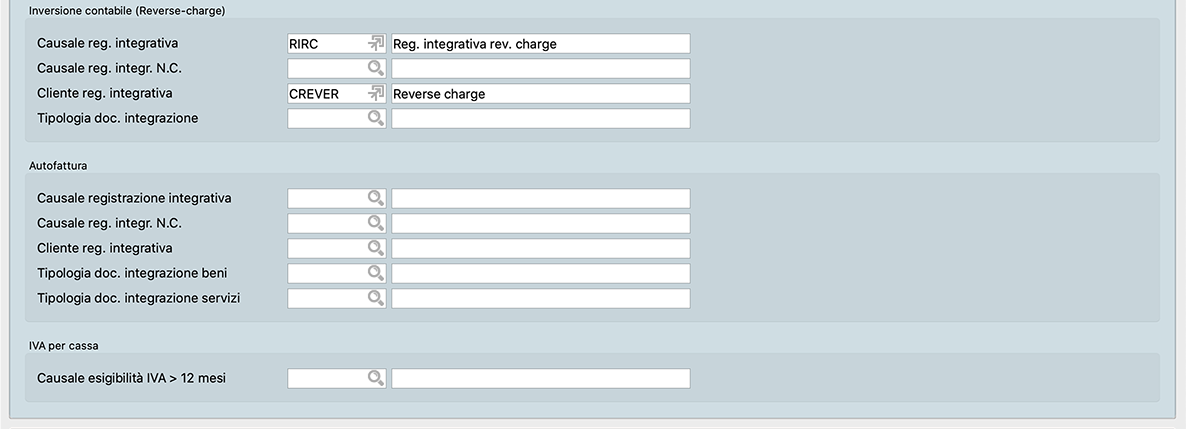Click search icon for Reverse-charge Causale reg. integr. N.C.
1186x429 pixels.
click(376, 69)
